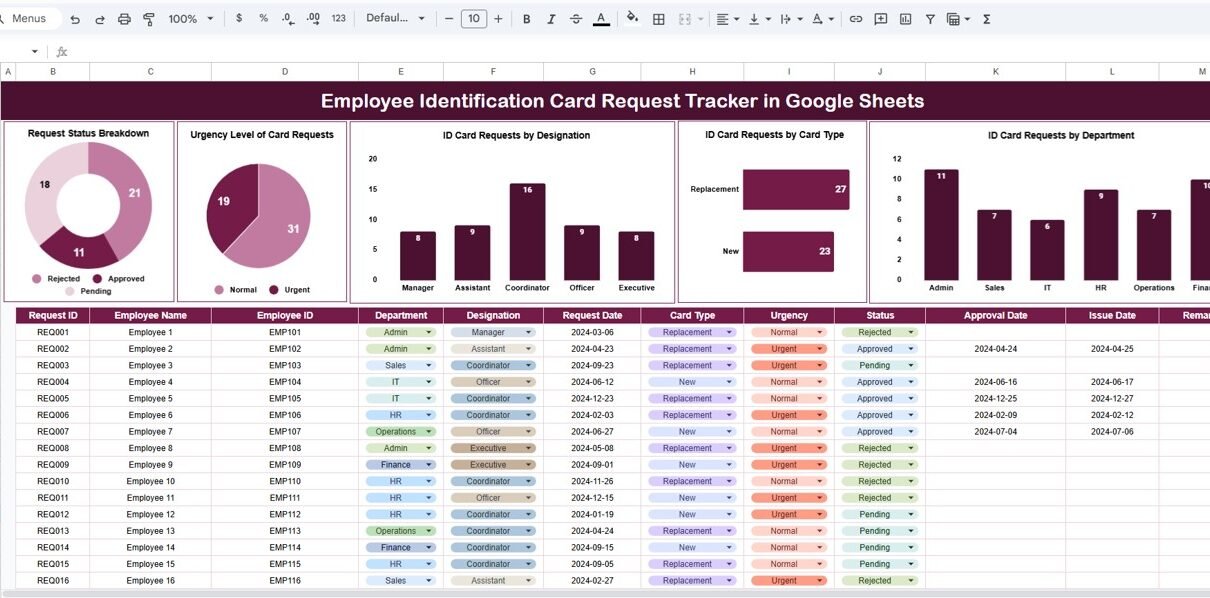Toggle Italic formatting
Screen dimensions: 1210x598
(x=552, y=19)
